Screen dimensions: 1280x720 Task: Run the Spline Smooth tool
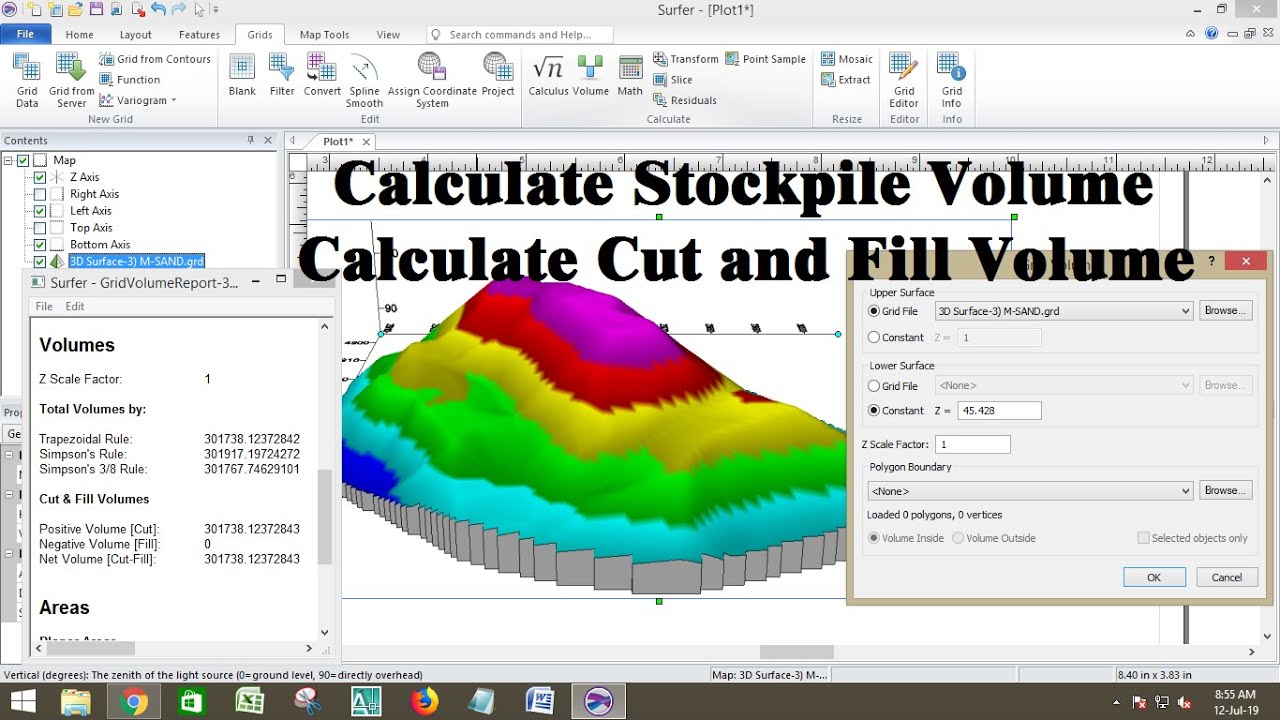coord(364,80)
